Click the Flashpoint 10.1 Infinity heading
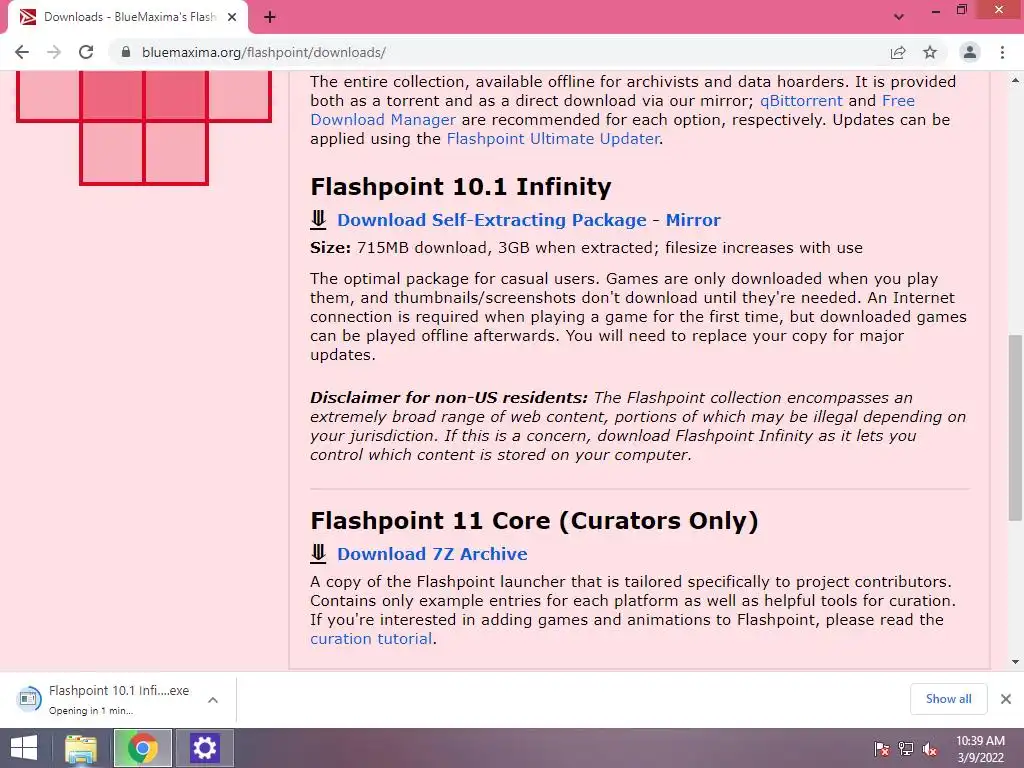Screen dimensions: 1024x768 pos(461,187)
